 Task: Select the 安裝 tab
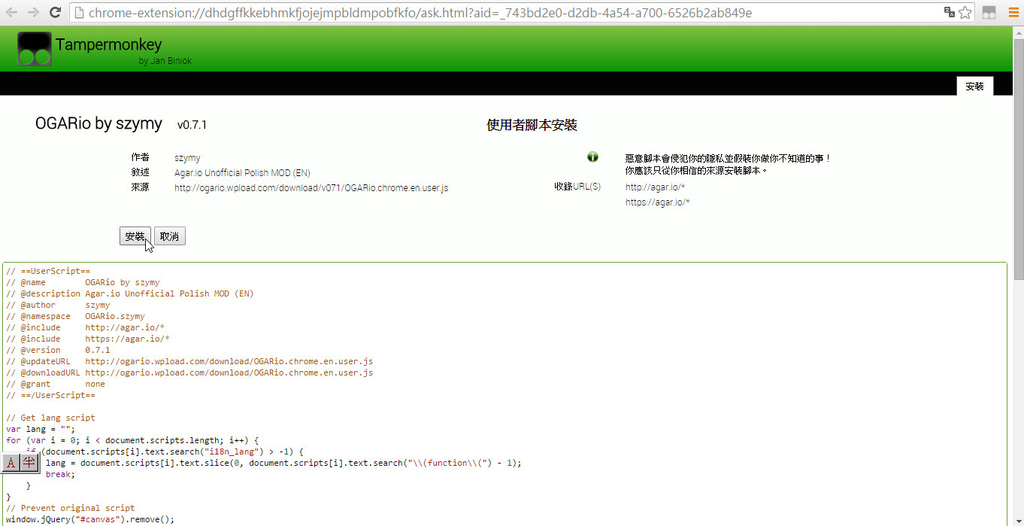[974, 86]
